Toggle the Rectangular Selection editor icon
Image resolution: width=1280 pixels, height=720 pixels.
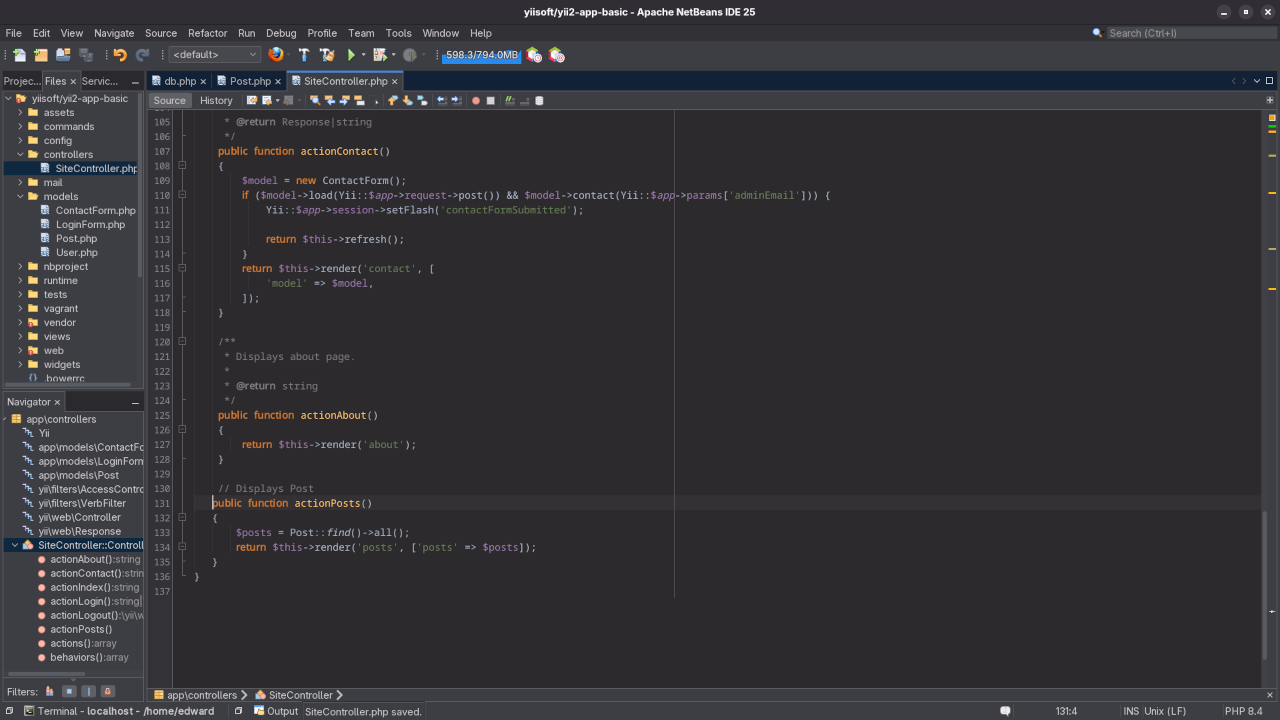[374, 100]
